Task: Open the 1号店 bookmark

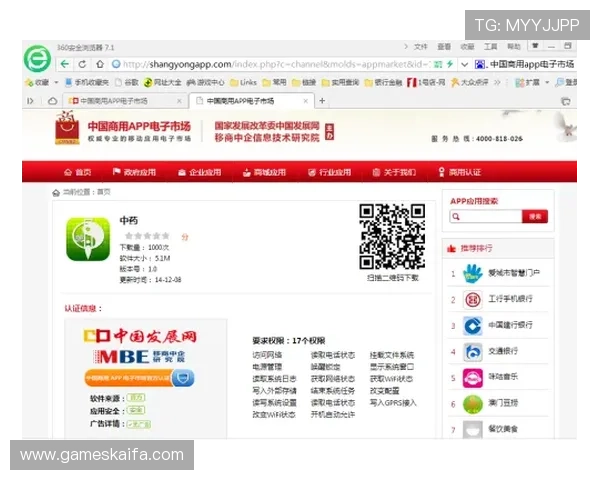Action: (x=426, y=82)
